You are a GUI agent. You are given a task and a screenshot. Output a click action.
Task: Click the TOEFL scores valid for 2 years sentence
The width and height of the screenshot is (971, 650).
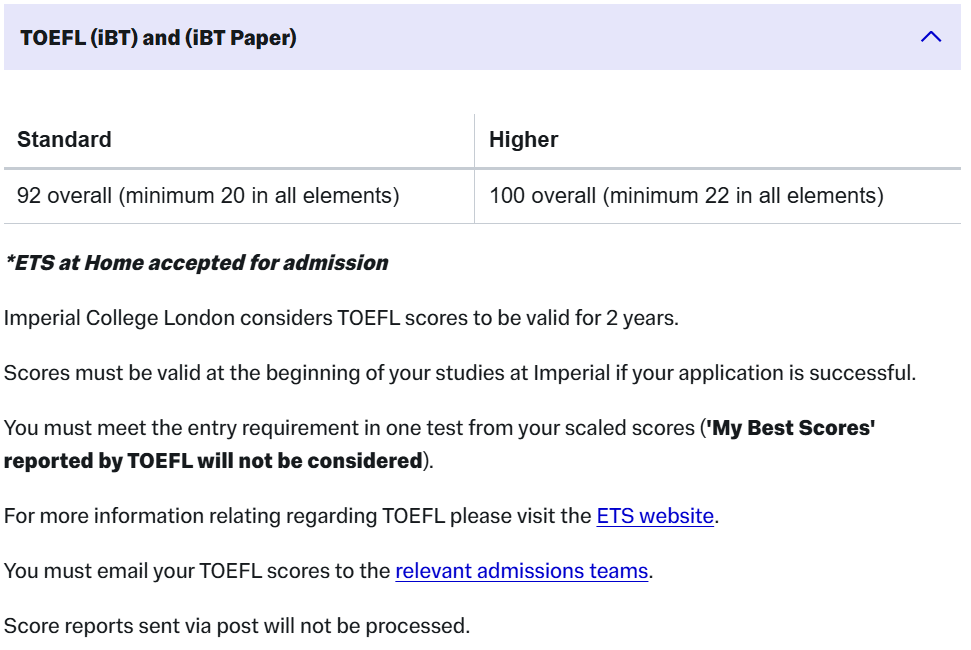[341, 318]
